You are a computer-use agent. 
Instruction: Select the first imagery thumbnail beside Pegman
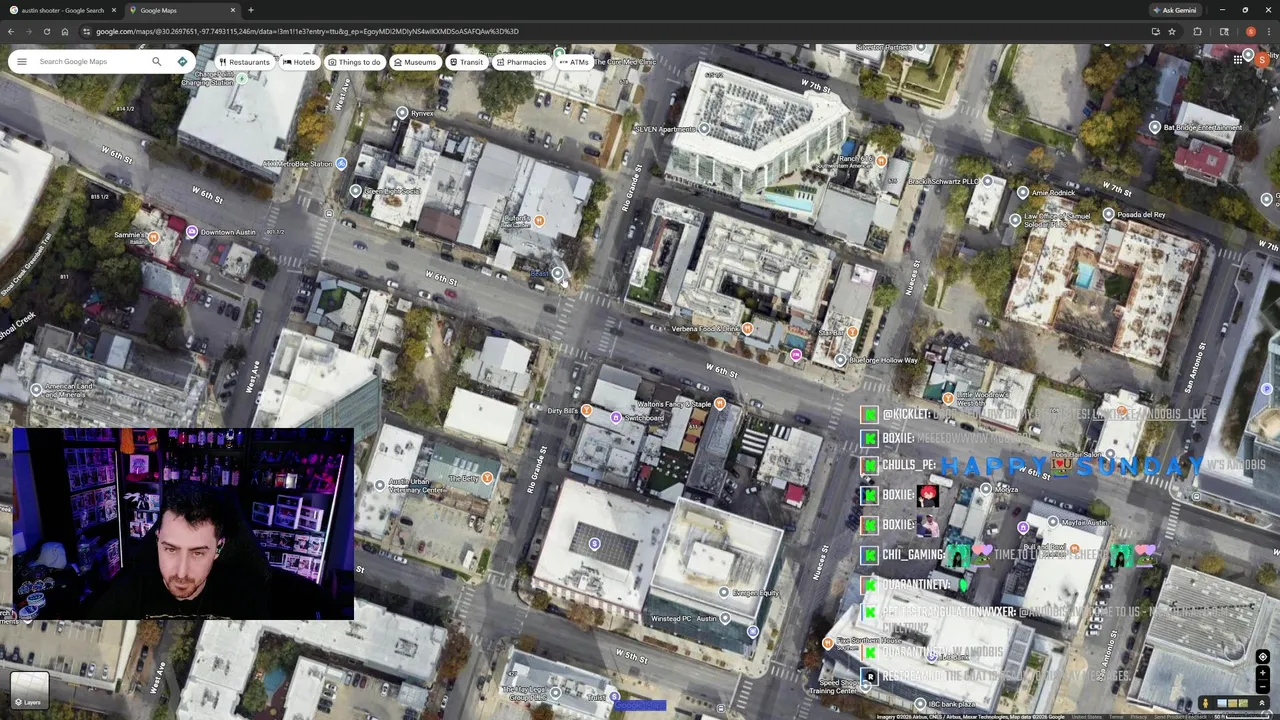tap(1223, 703)
